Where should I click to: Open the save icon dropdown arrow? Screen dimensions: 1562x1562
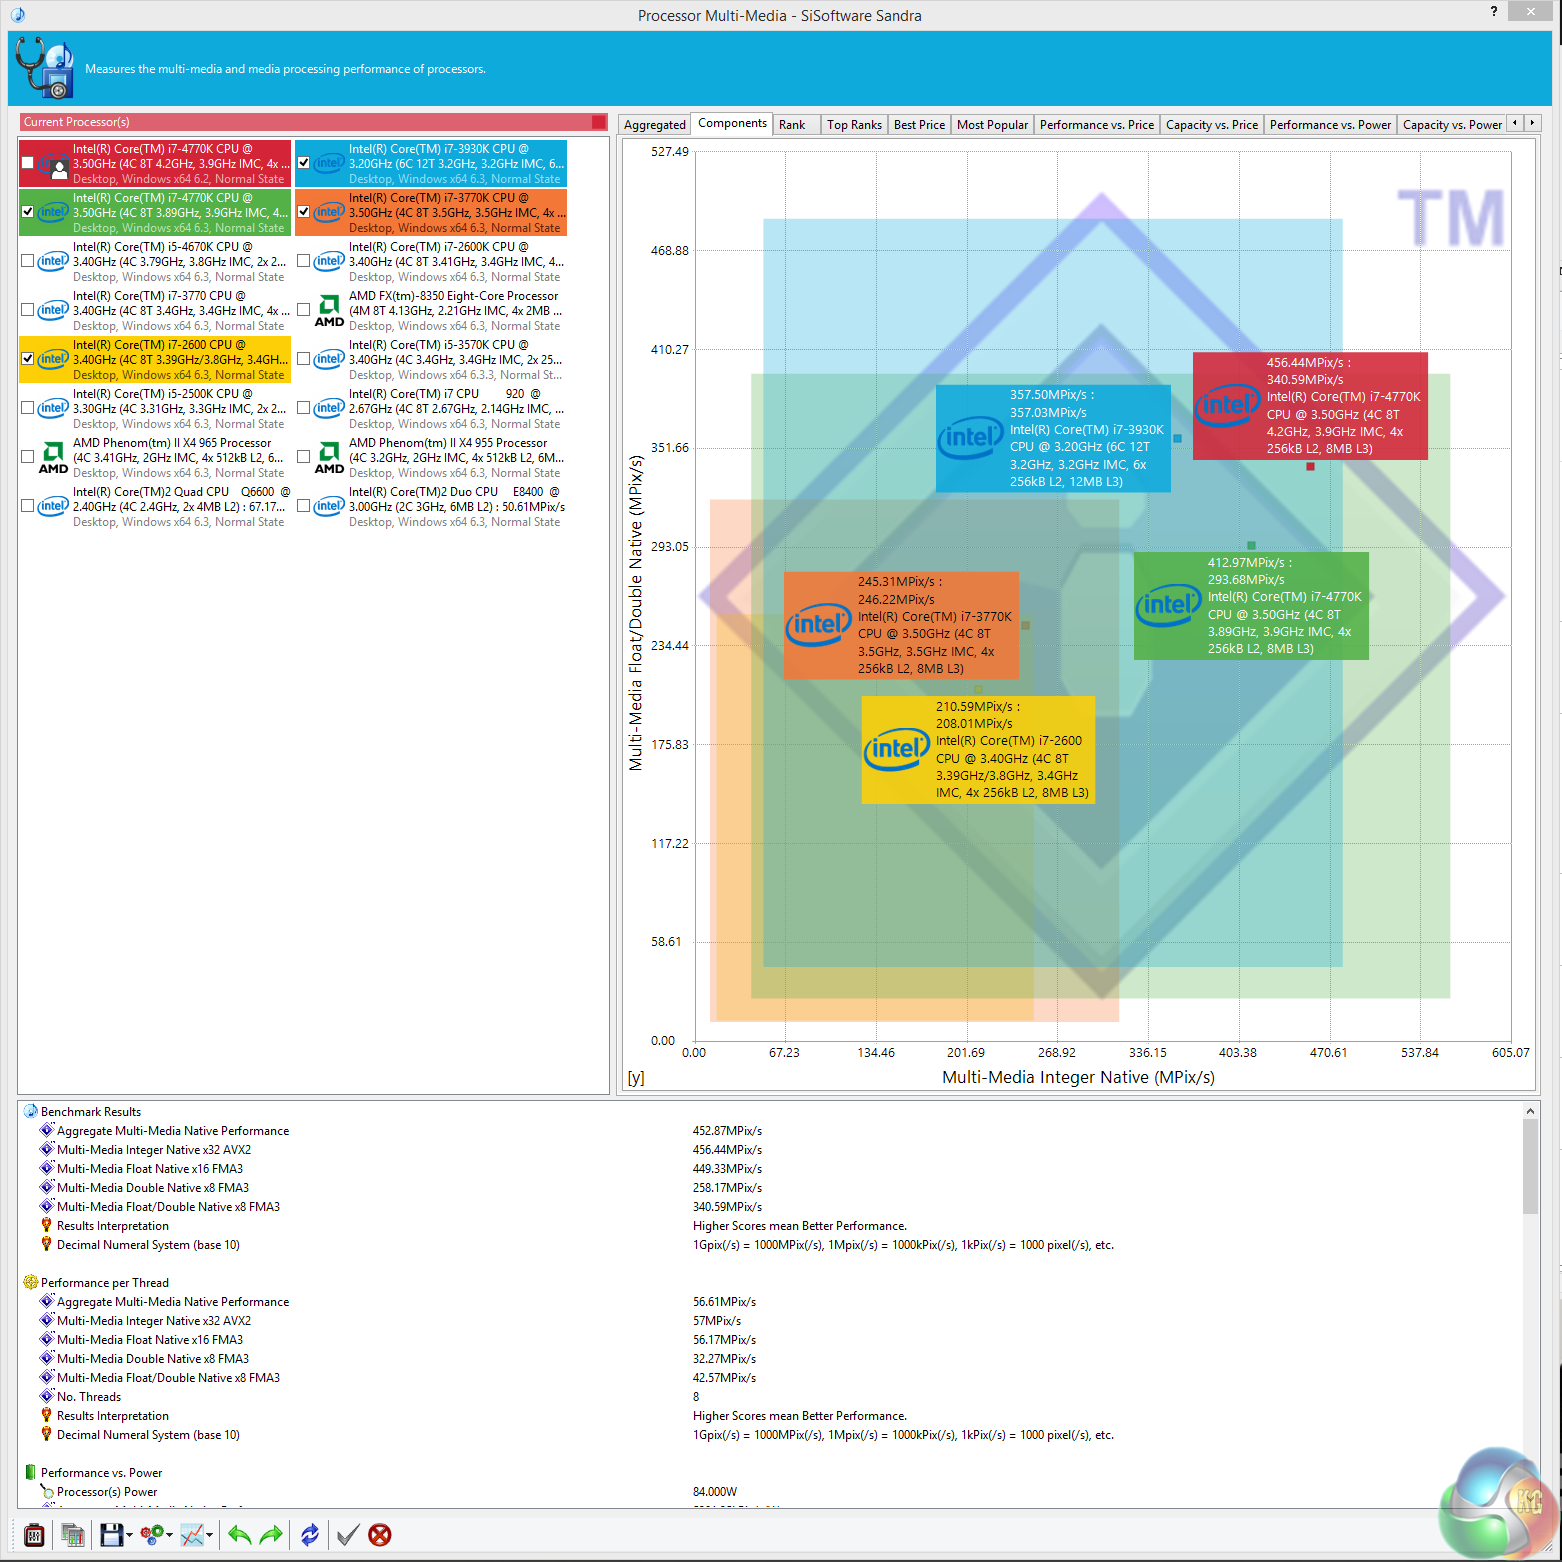129,1535
